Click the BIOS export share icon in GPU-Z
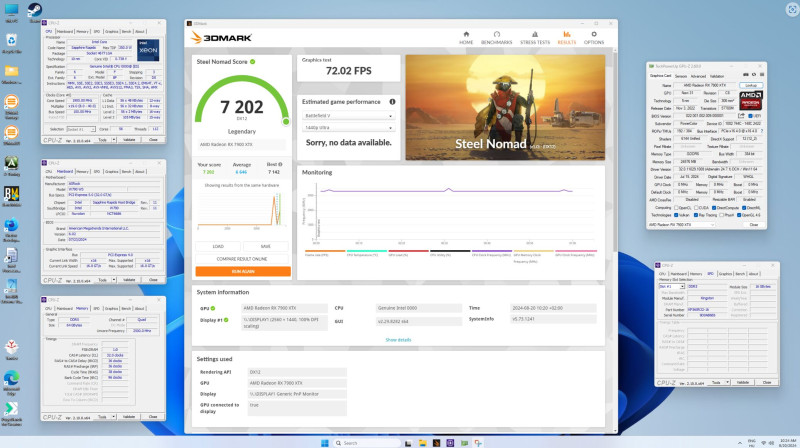Viewport: 800px width, 448px height. click(x=741, y=116)
